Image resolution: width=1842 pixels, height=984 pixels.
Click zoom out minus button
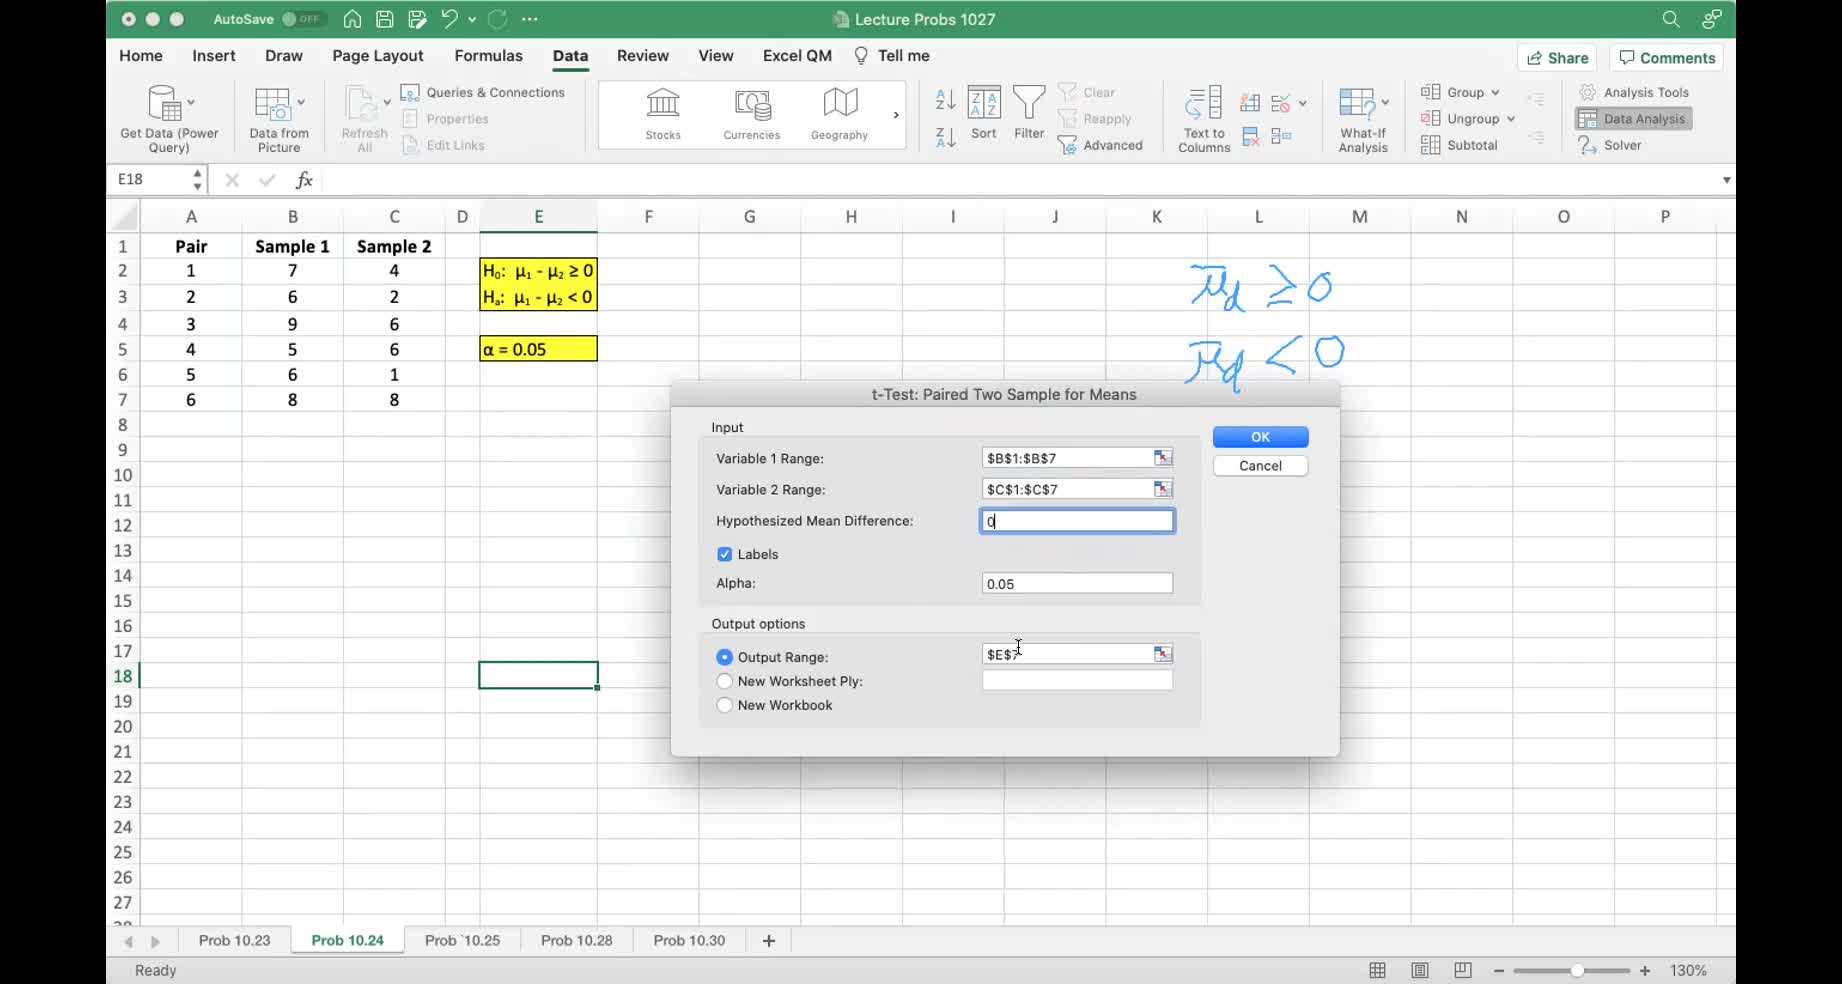1498,970
